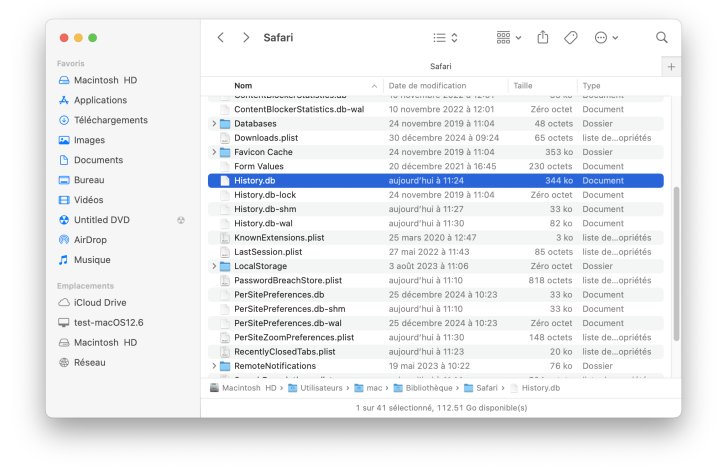Open the ellipsis actions menu
This screenshot has width=720, height=474.
(606, 38)
